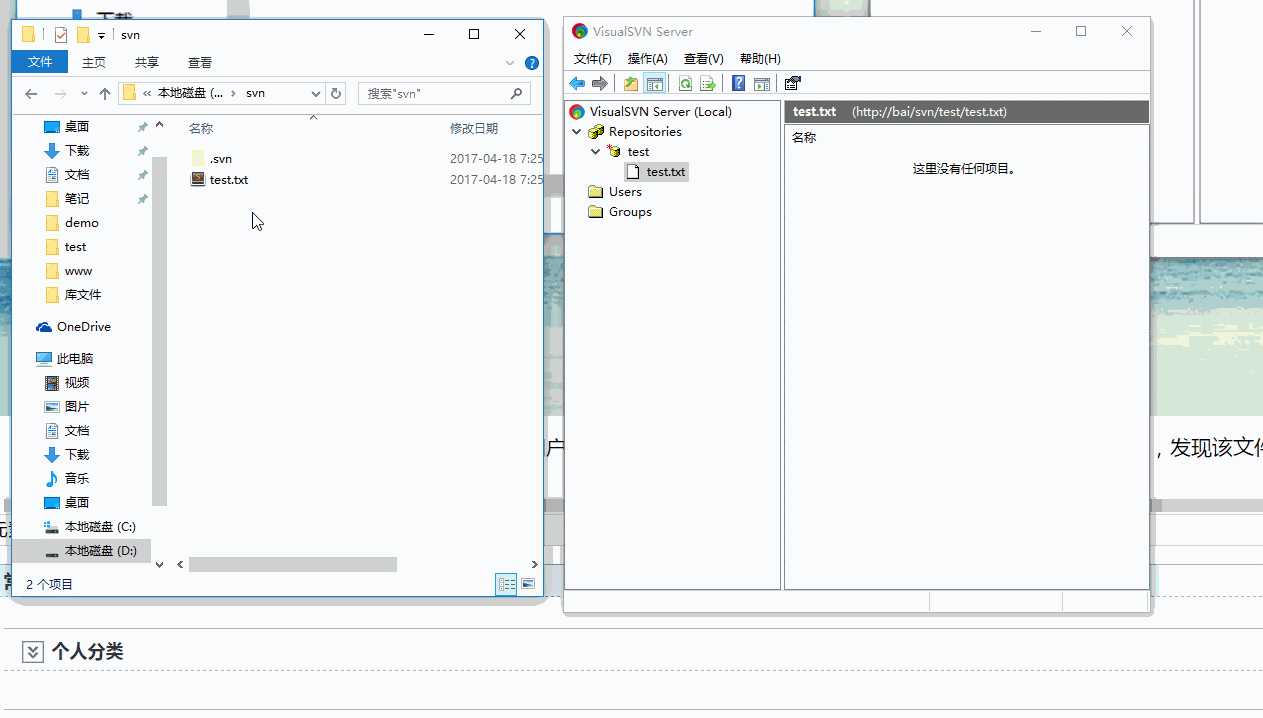The width and height of the screenshot is (1263, 718).
Task: Select 此电脑 in navigation pane
Action: (x=75, y=359)
